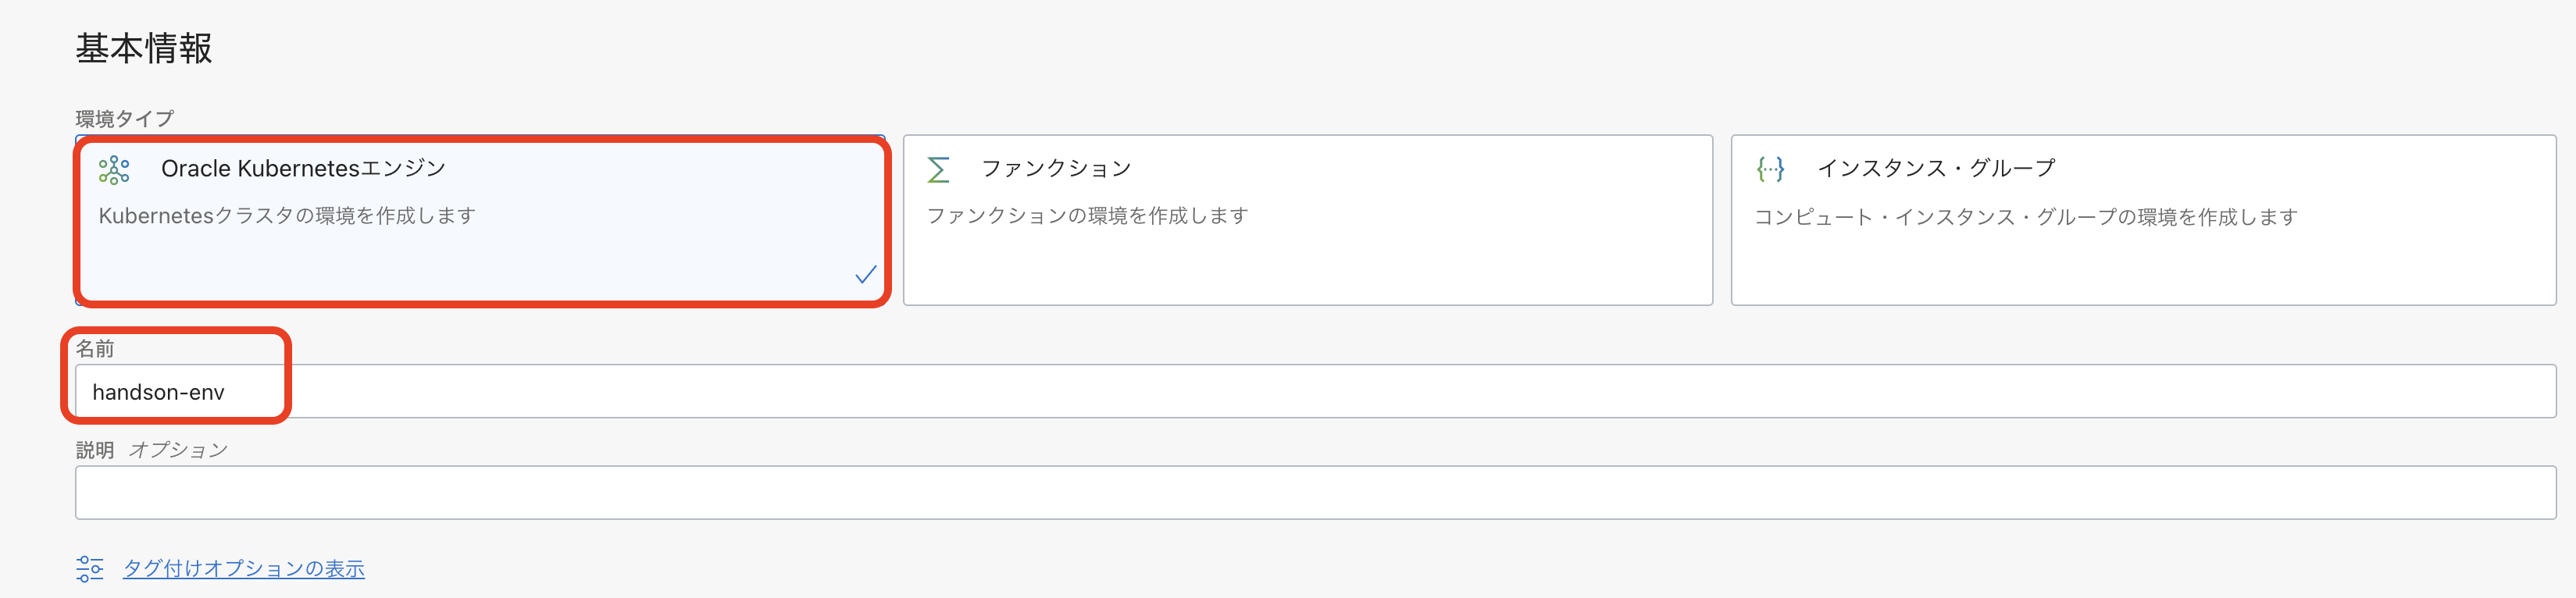The width and height of the screenshot is (2576, 598).
Task: Click the ファンクションの環境を作成します description
Action: 1087,216
